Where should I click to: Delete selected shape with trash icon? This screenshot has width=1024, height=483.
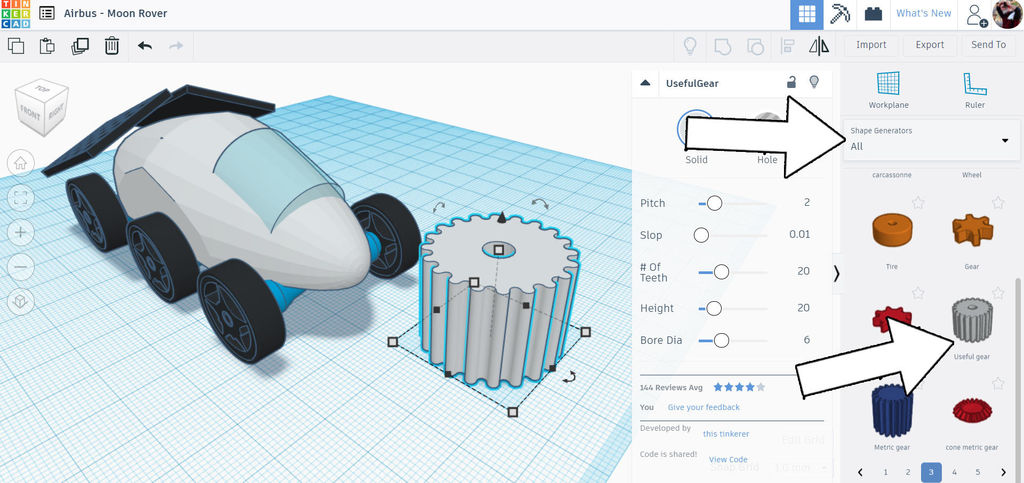tap(112, 46)
